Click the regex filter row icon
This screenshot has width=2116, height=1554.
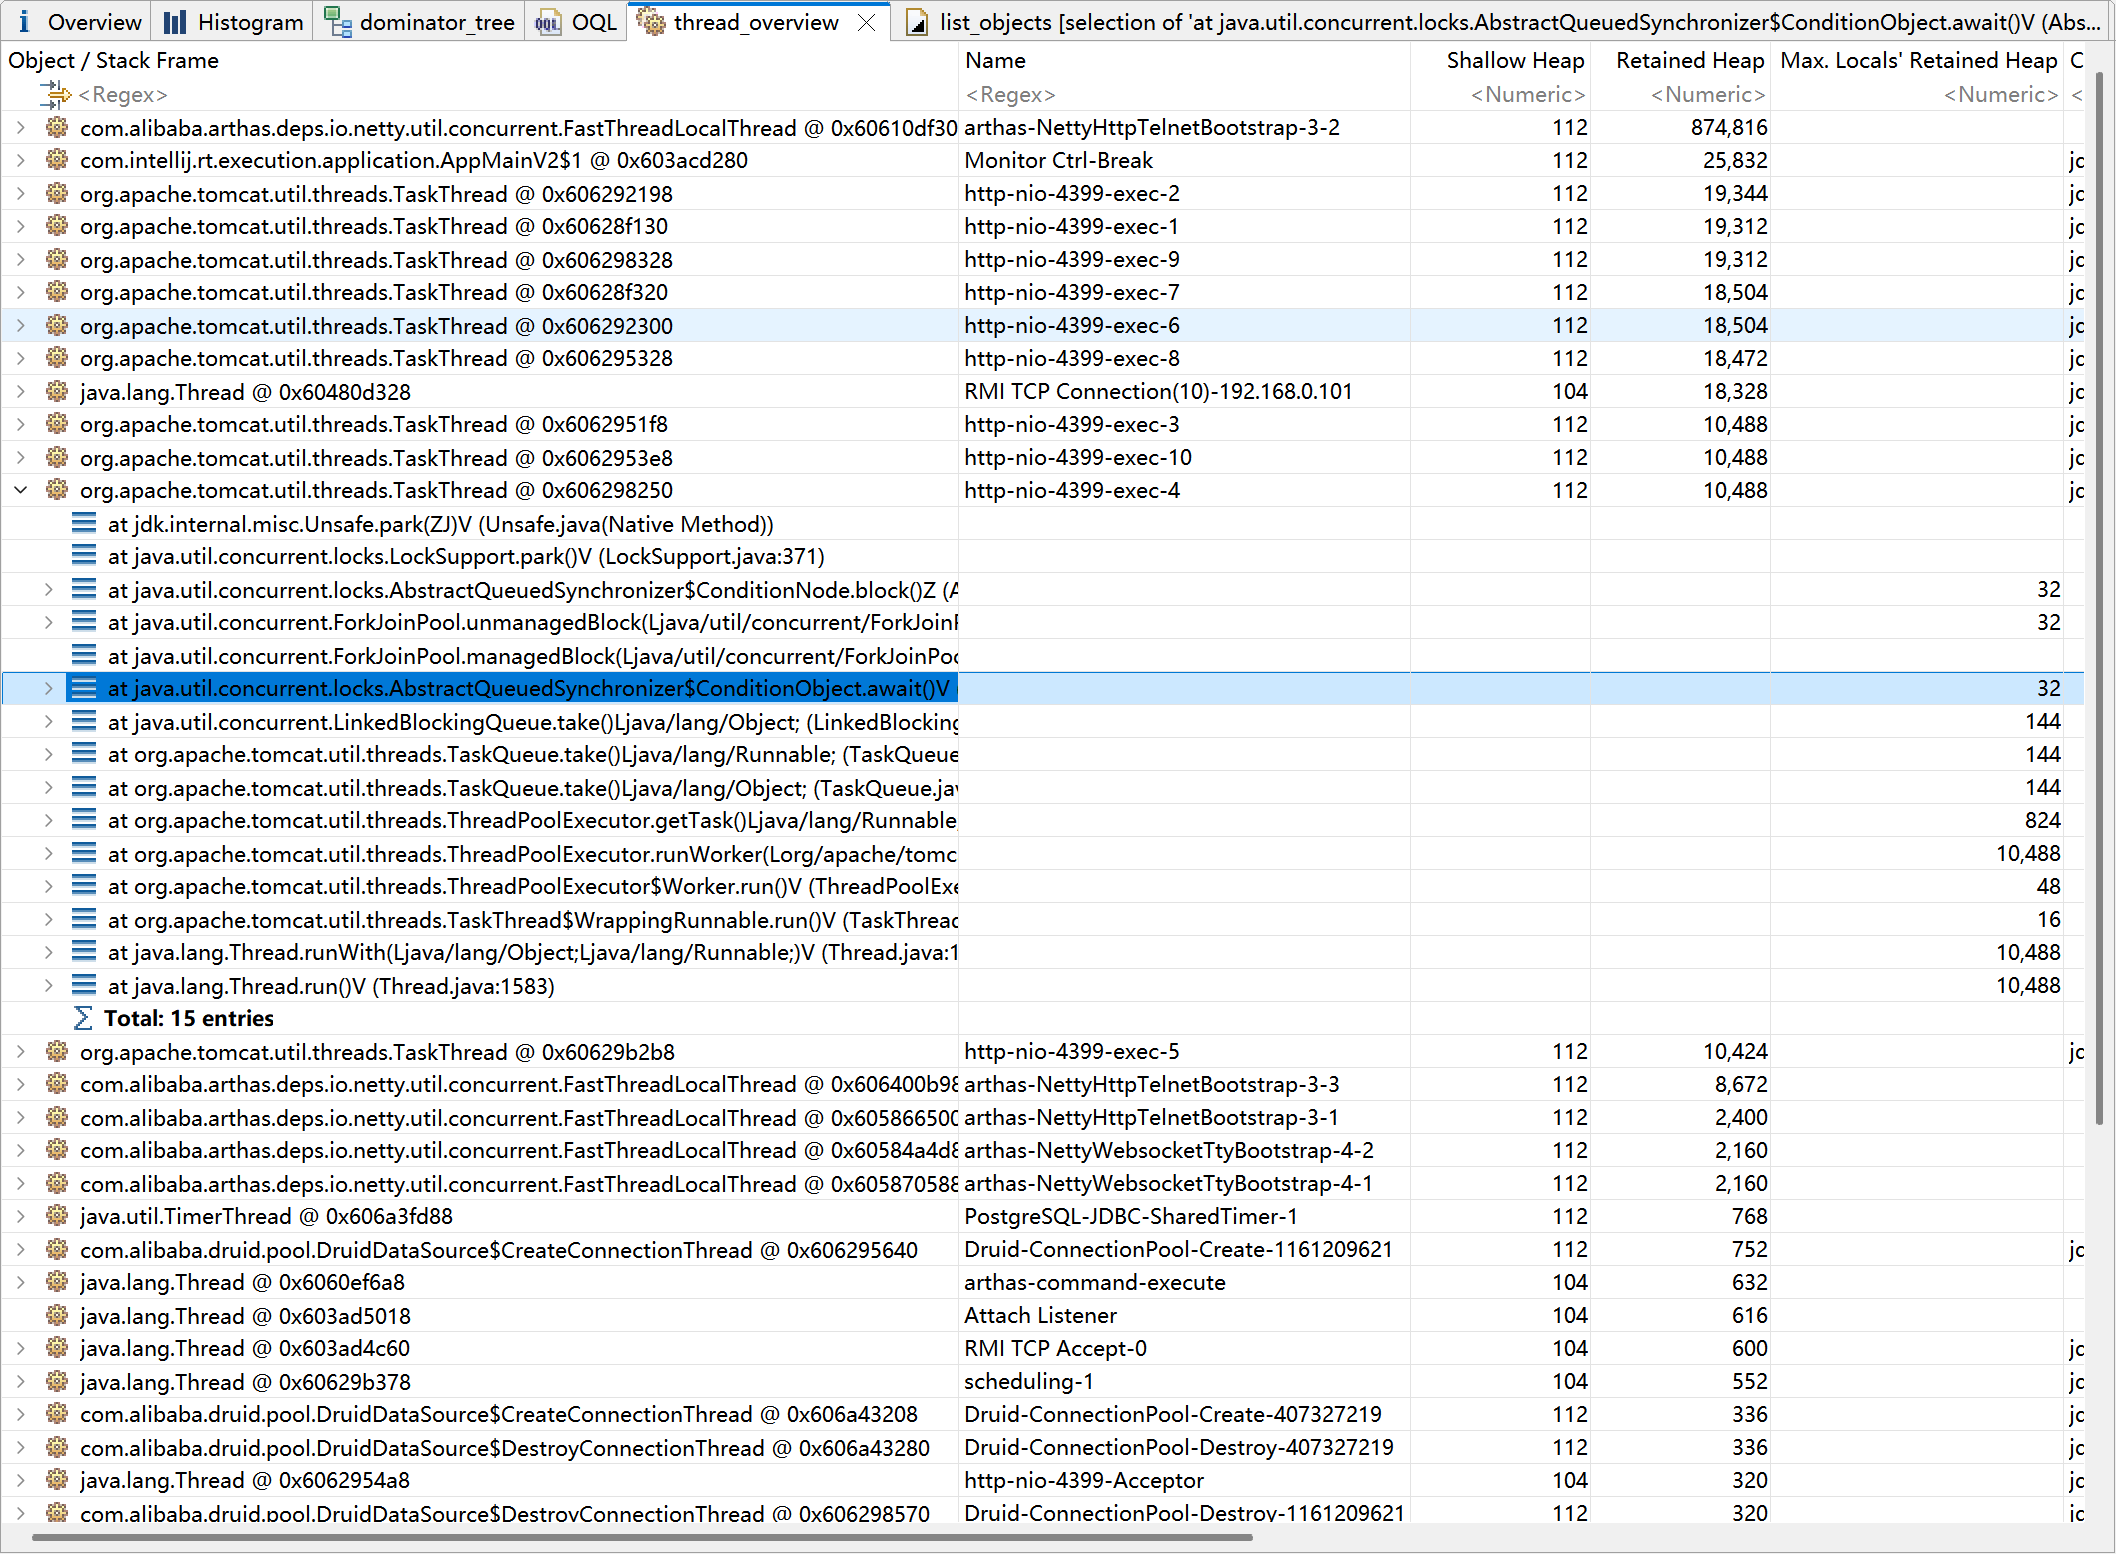pyautogui.click(x=55, y=94)
